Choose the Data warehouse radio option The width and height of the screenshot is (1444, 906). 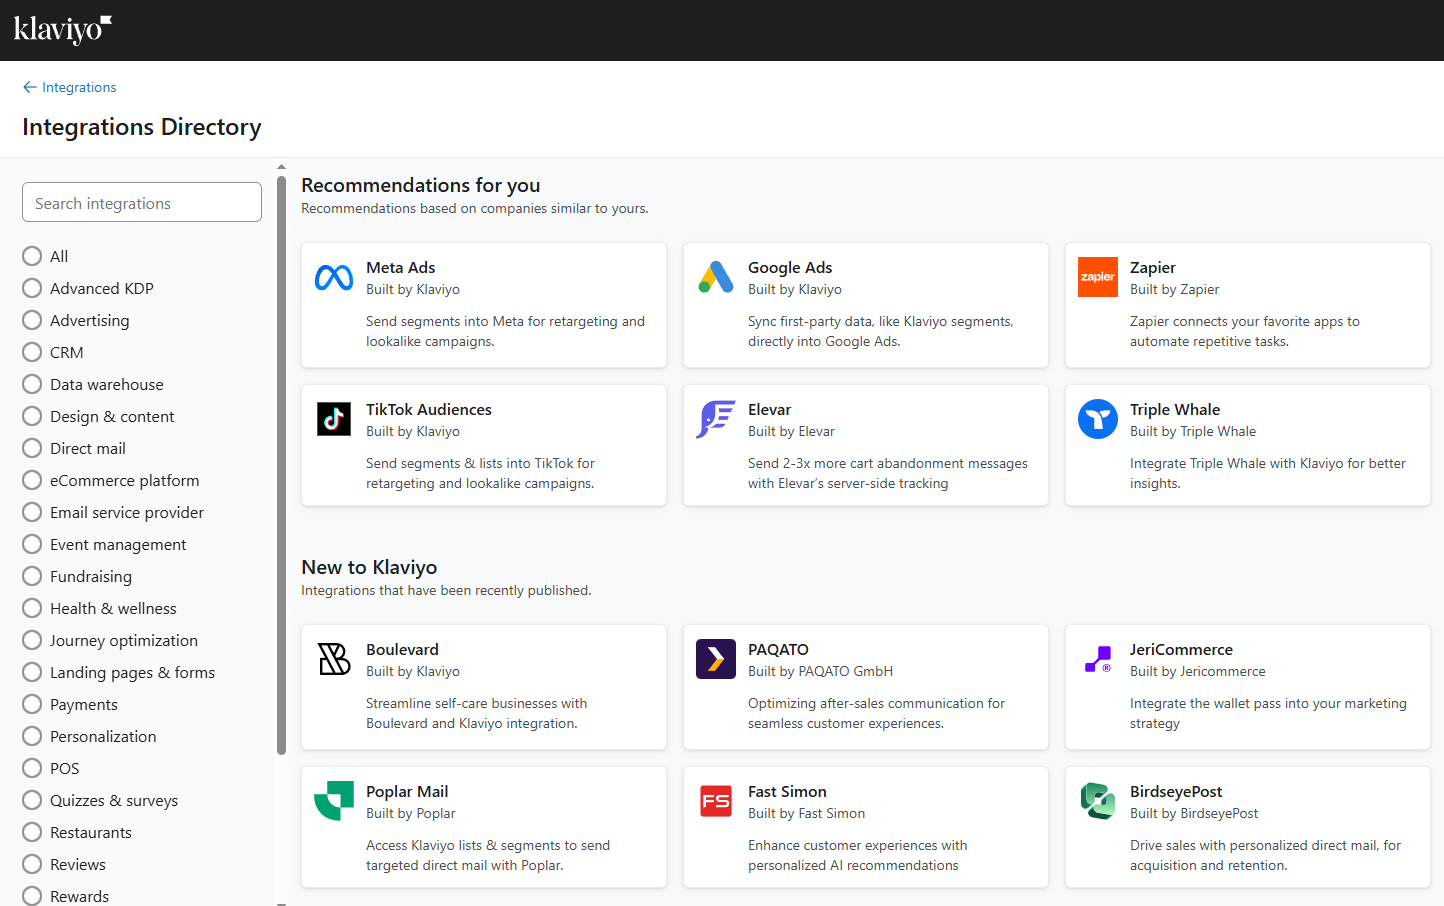pyautogui.click(x=32, y=384)
